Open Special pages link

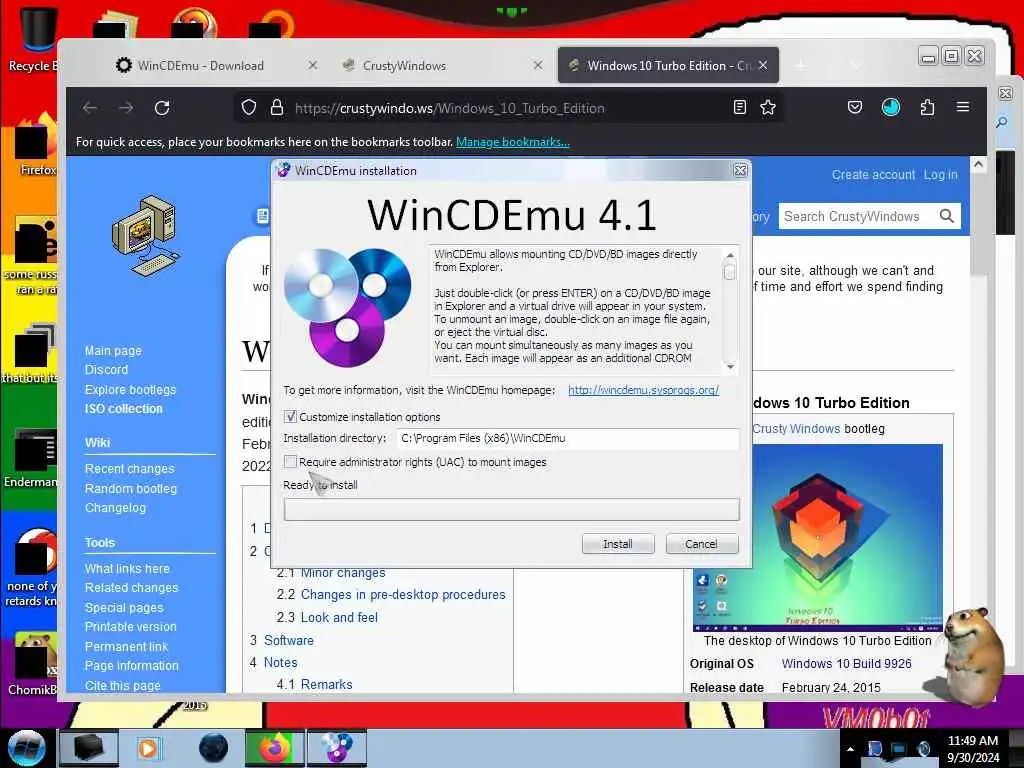coord(124,607)
